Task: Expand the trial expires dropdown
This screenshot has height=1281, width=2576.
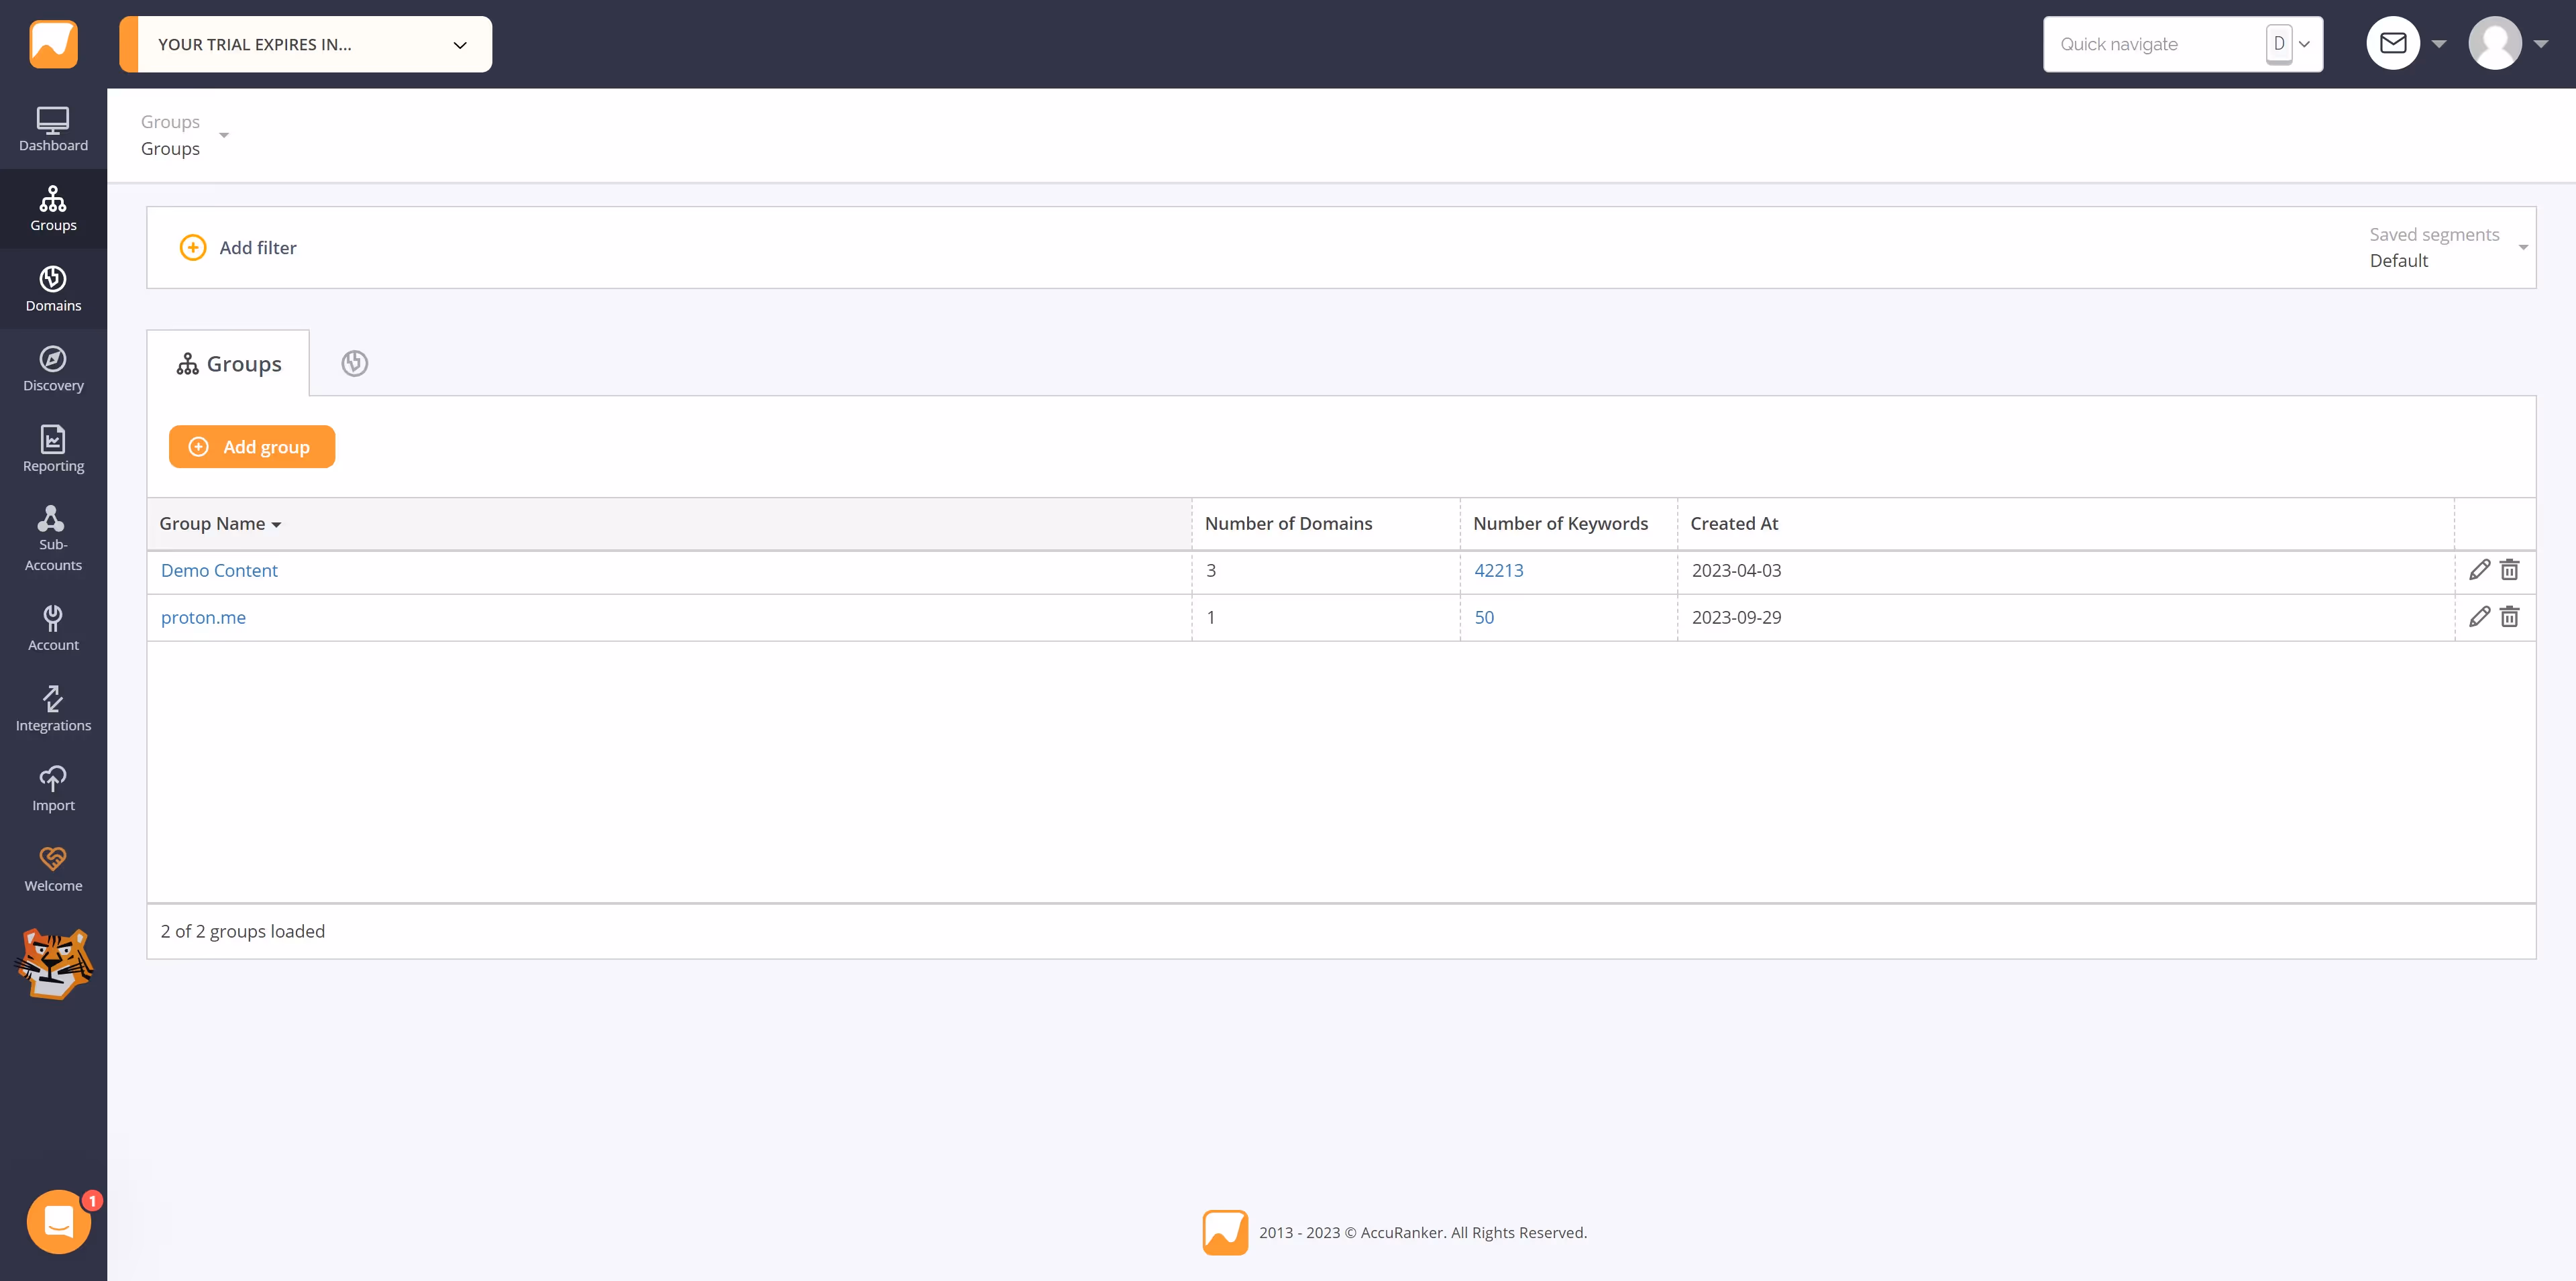Action: point(459,45)
